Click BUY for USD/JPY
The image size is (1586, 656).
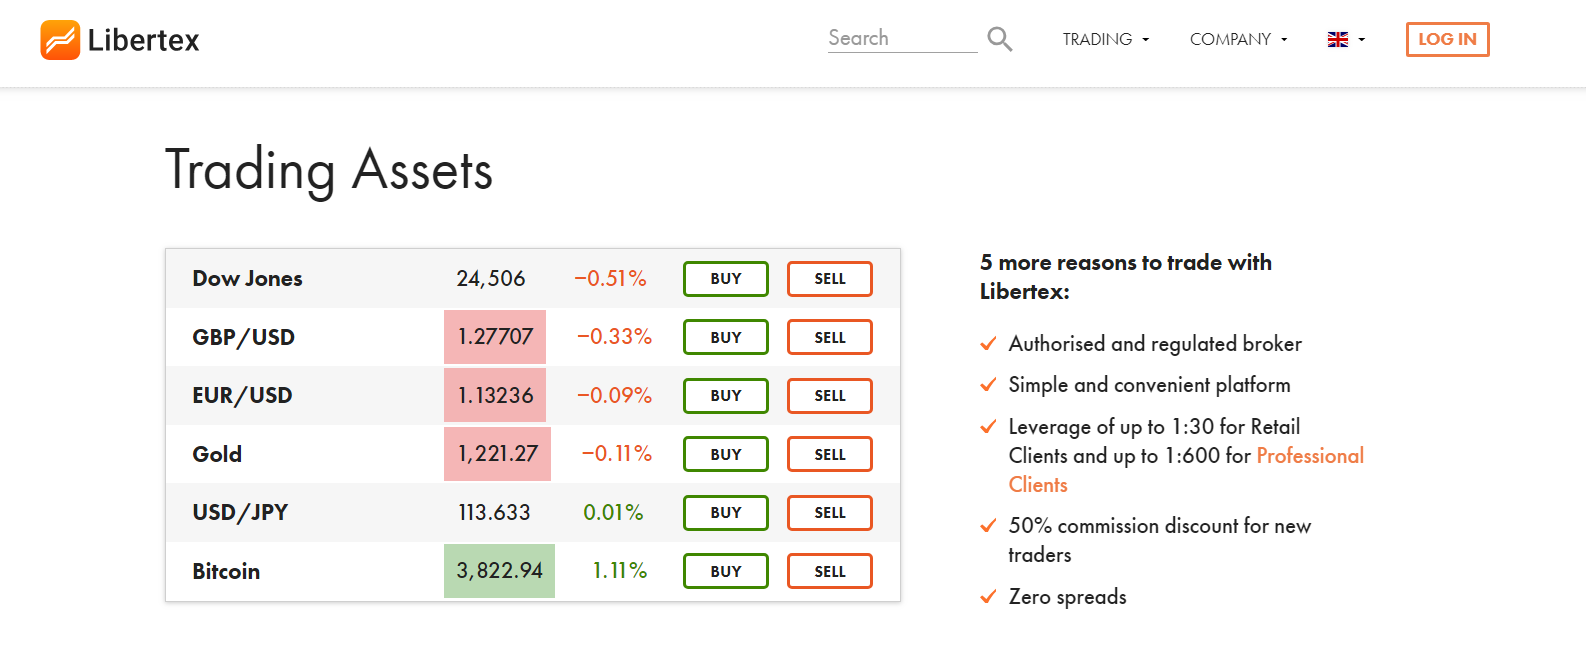(x=726, y=513)
